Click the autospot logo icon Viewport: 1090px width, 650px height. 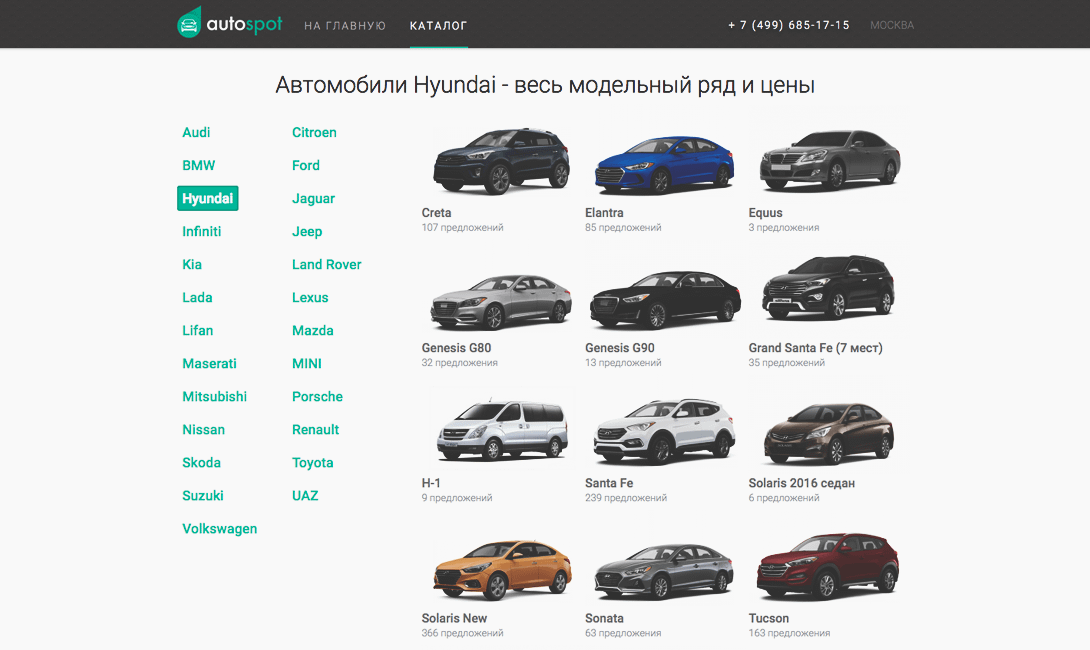point(189,22)
